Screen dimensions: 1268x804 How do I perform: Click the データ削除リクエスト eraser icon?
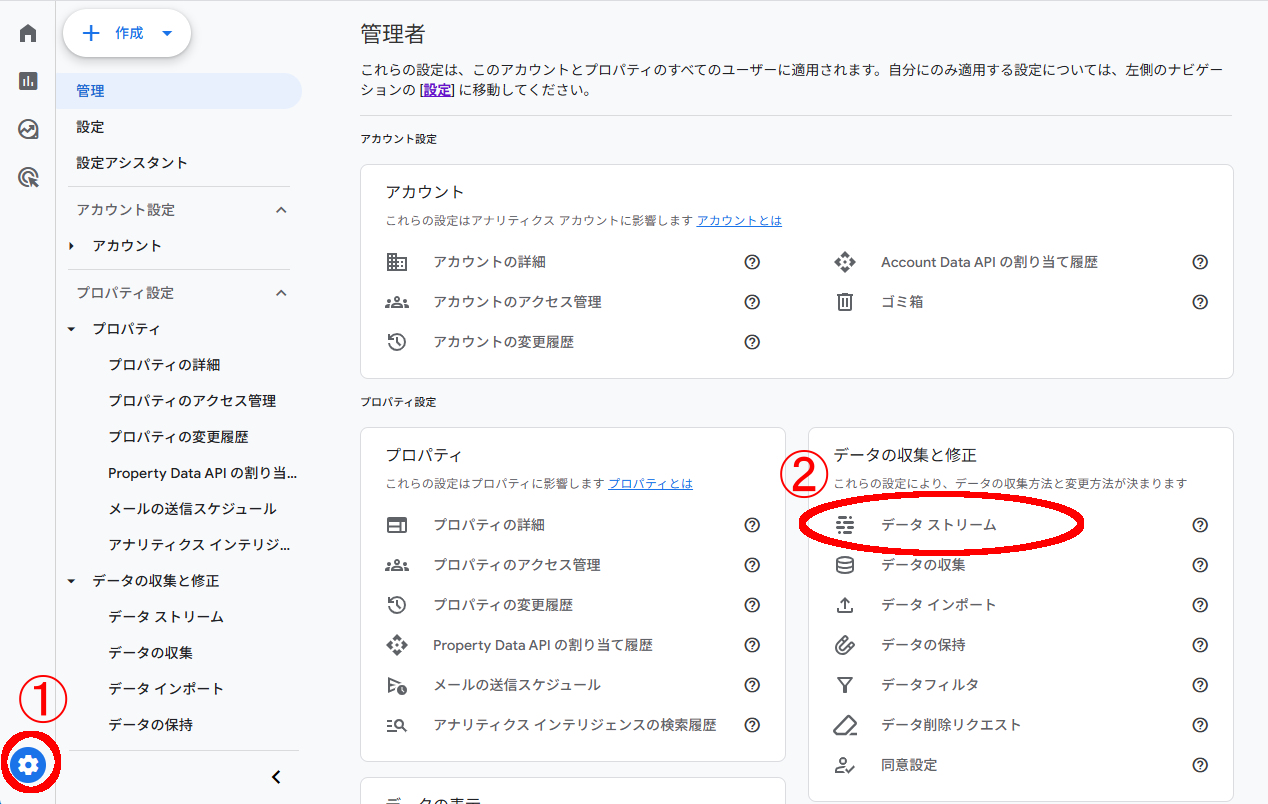[845, 724]
